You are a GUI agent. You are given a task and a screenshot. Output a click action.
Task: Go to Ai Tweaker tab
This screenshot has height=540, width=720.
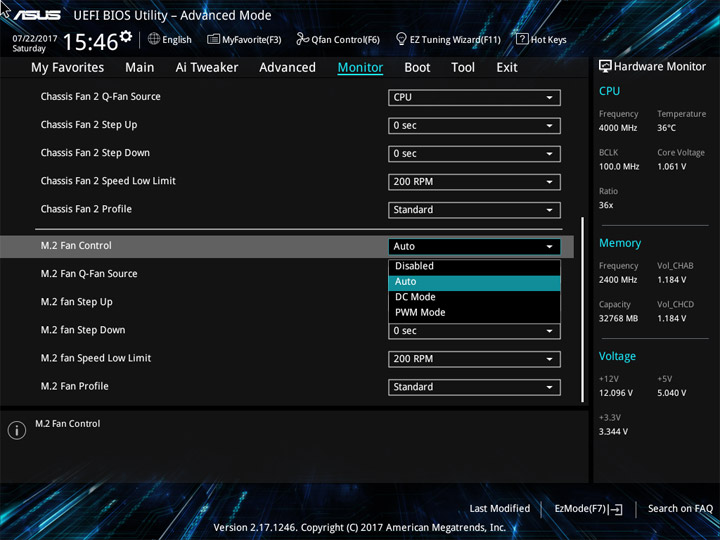[207, 68]
